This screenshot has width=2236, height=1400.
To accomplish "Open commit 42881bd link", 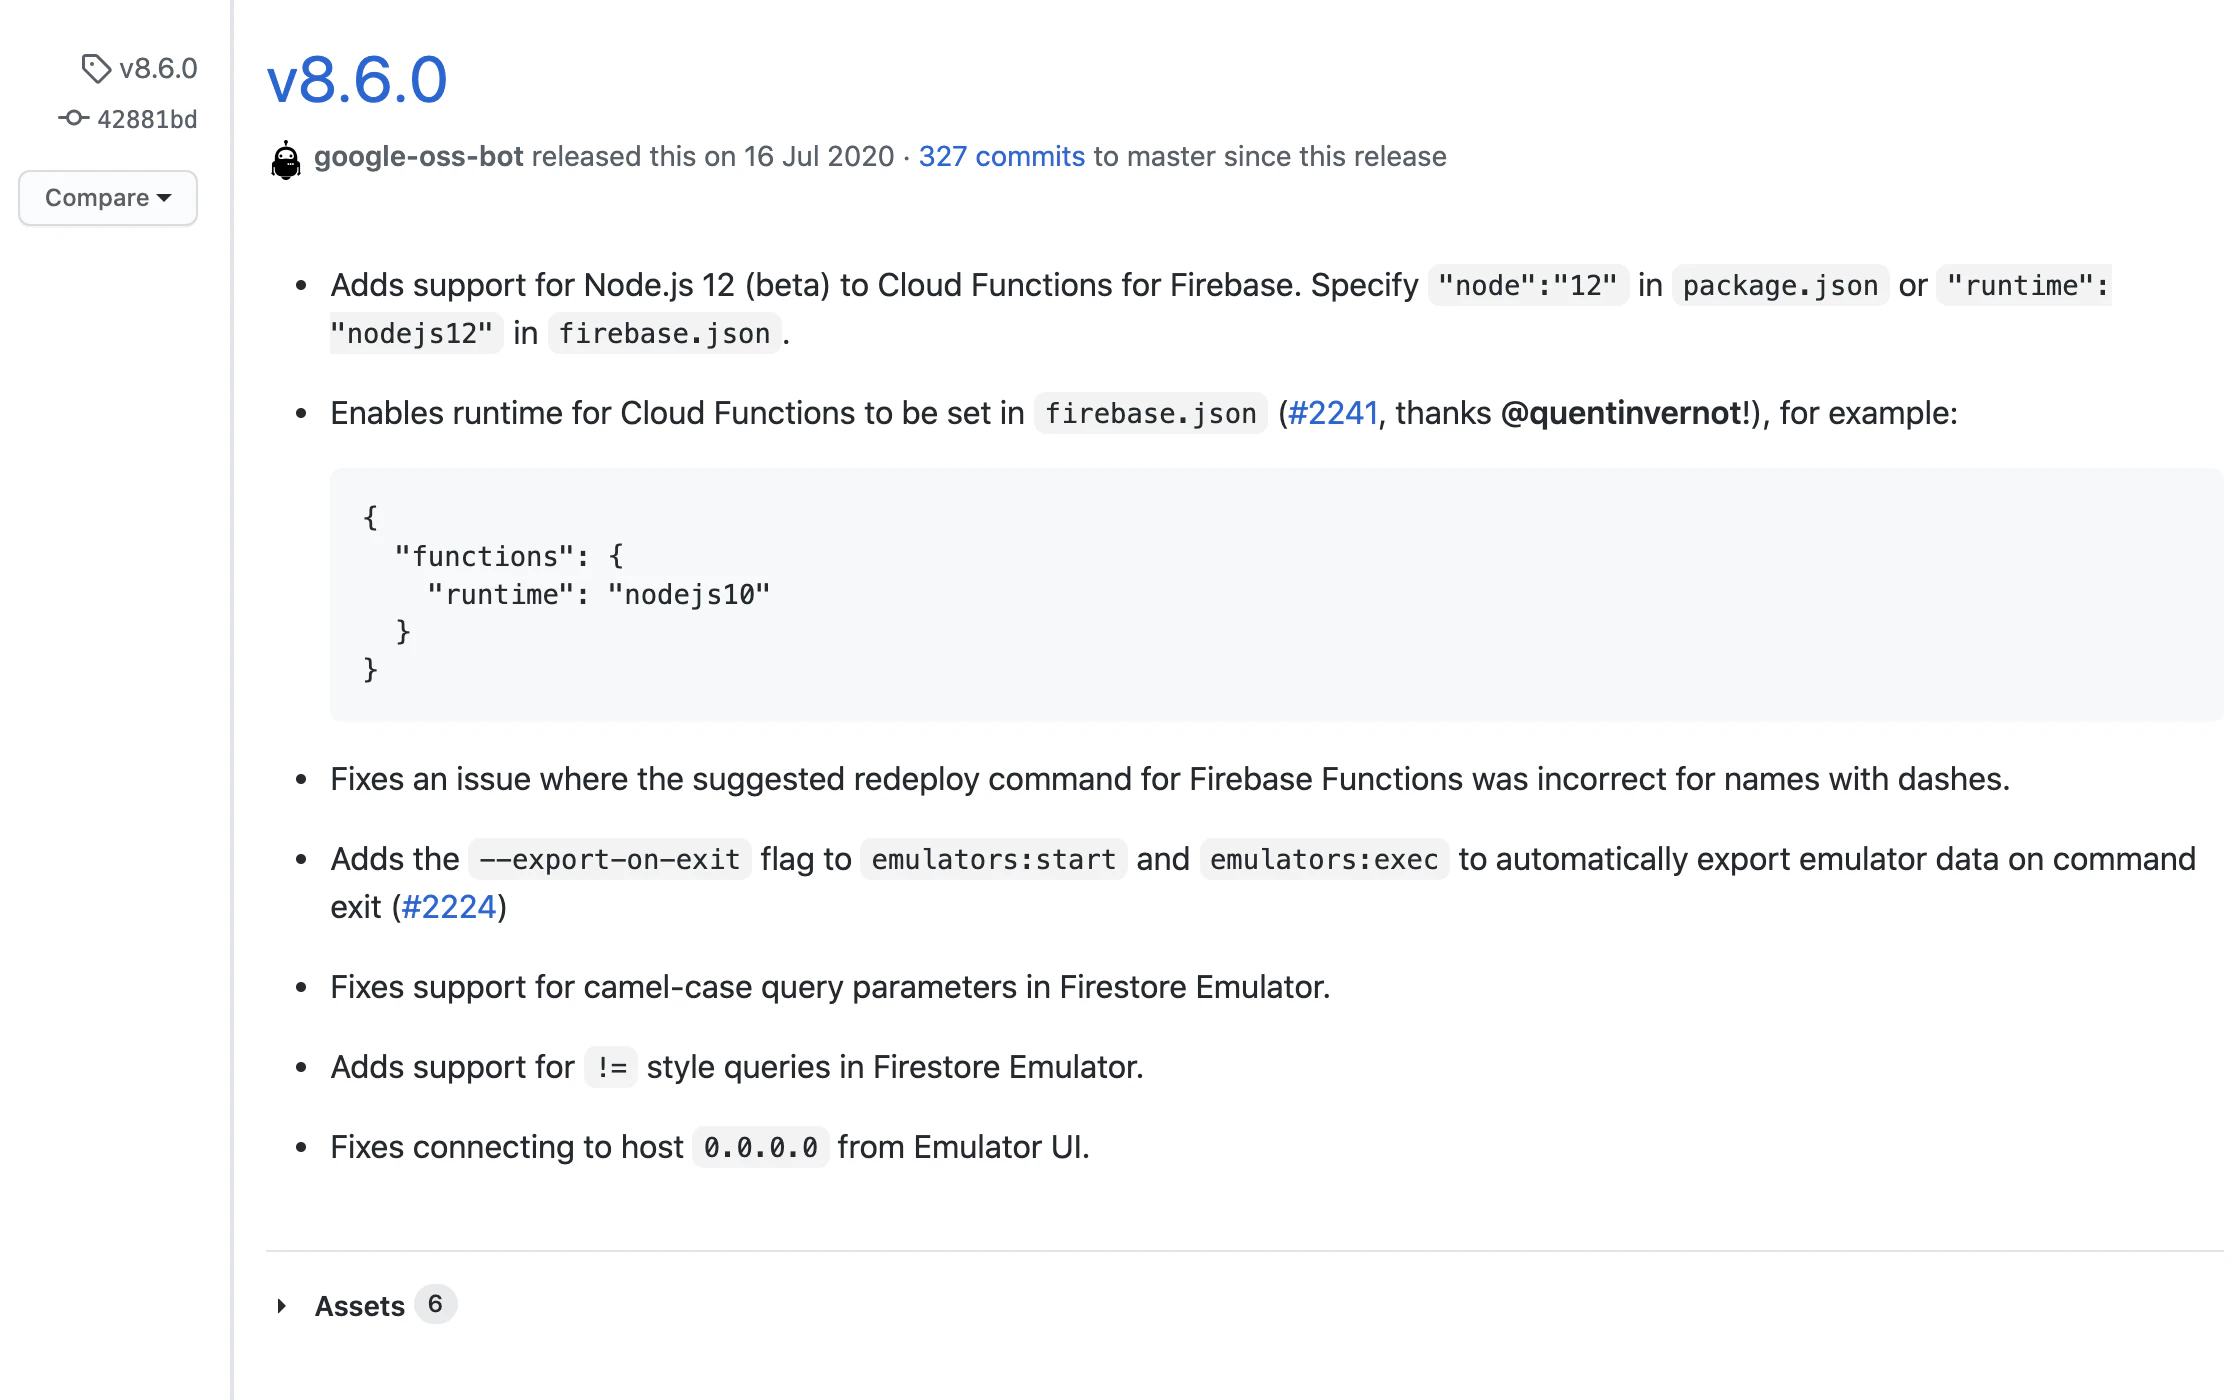I will coord(147,119).
